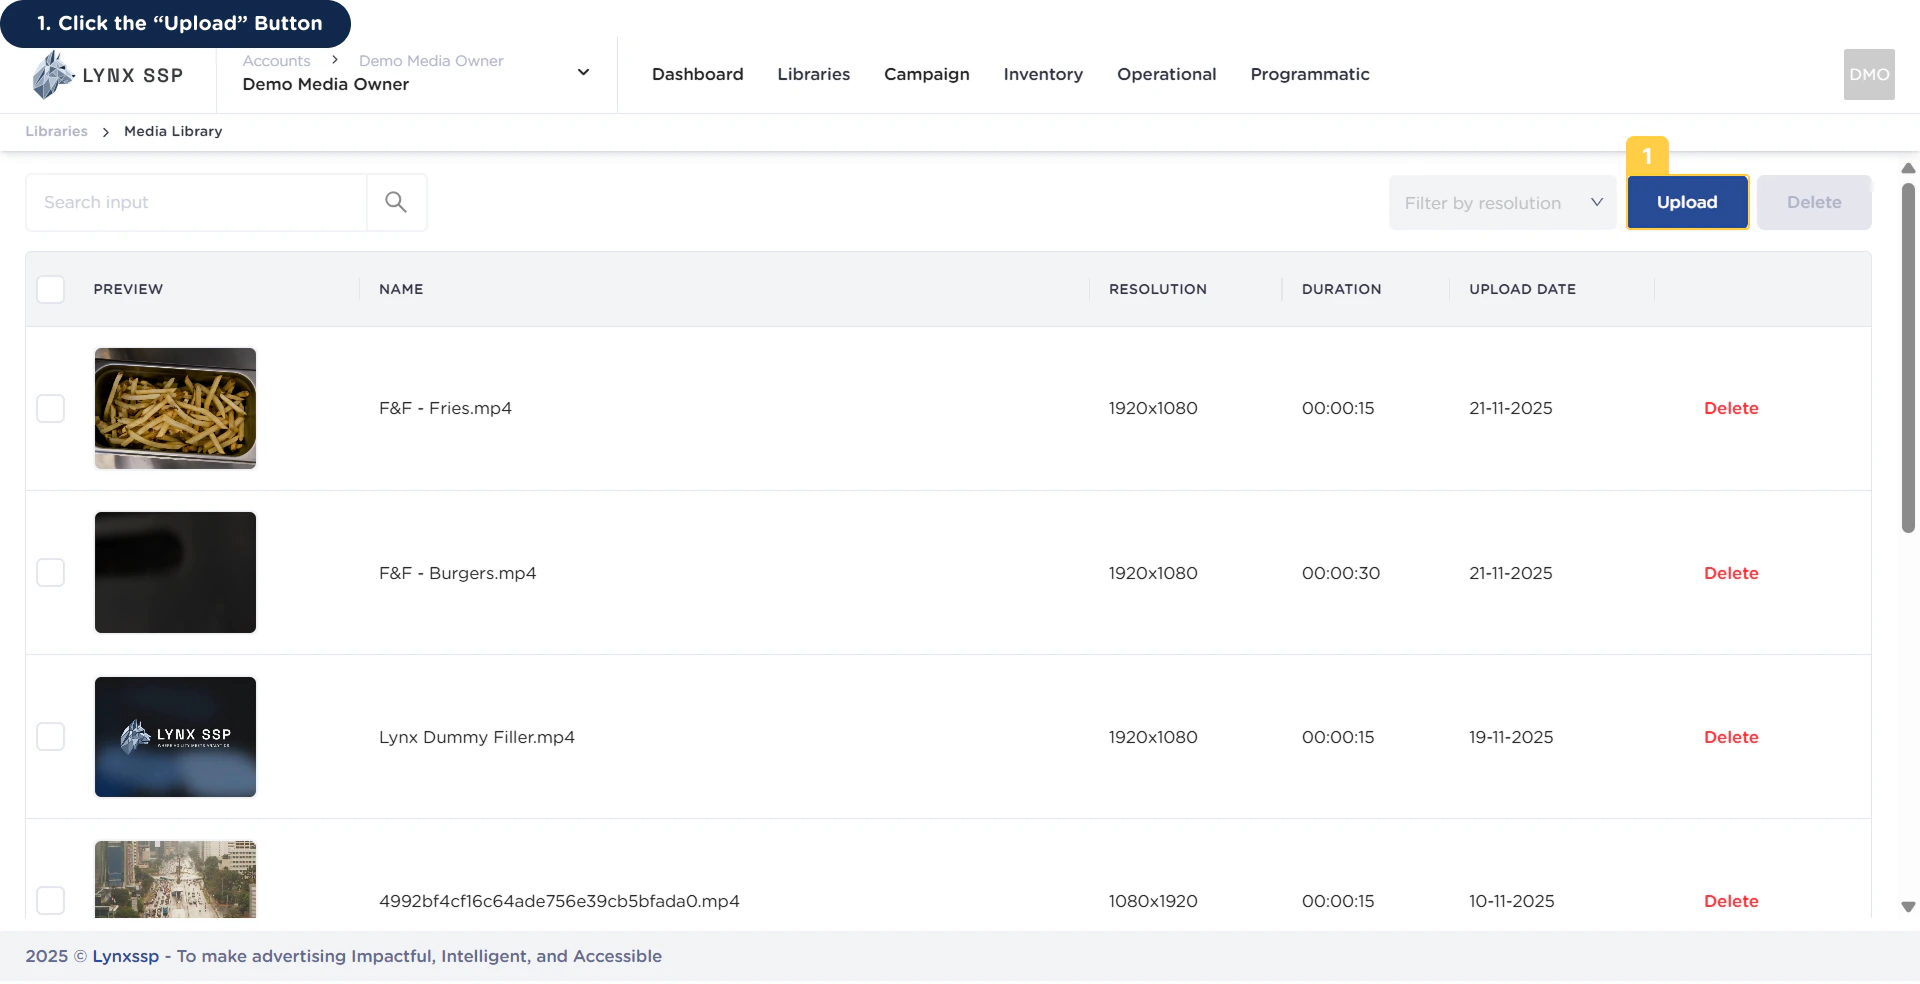The height and width of the screenshot is (984, 1920).
Task: Delete the 4992bf4cf16c64ade756e39cb5bfada0.mp4 row
Action: pyautogui.click(x=1731, y=901)
